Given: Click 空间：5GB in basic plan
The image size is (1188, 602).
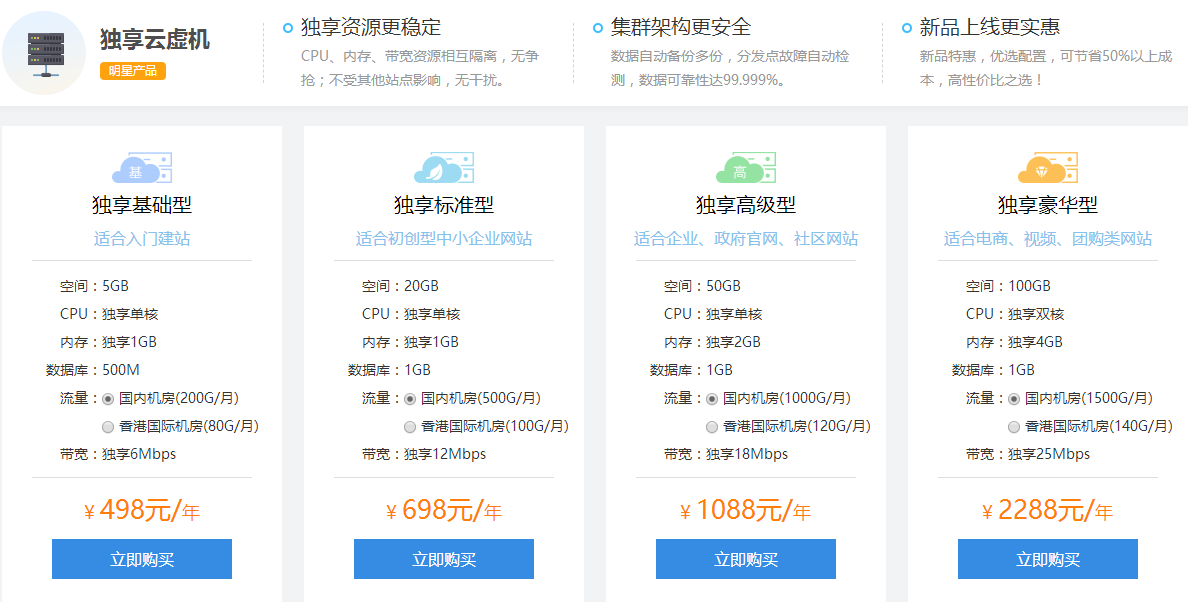Looking at the screenshot, I should 94,286.
